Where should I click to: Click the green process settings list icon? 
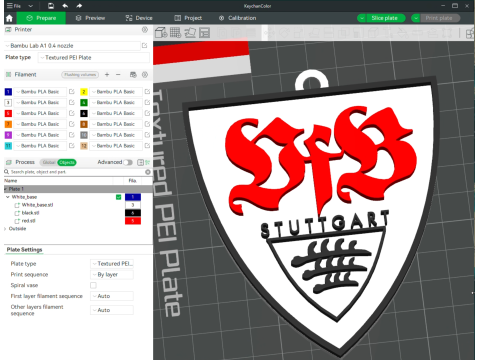[148, 162]
